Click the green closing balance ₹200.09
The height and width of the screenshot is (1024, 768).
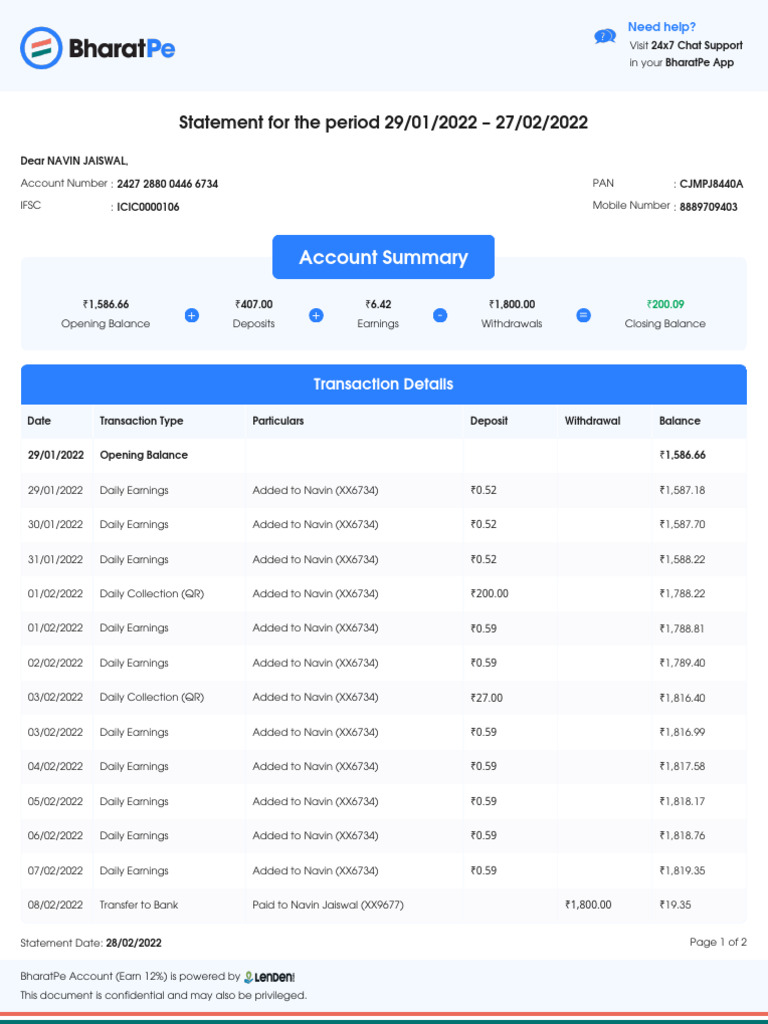click(665, 304)
